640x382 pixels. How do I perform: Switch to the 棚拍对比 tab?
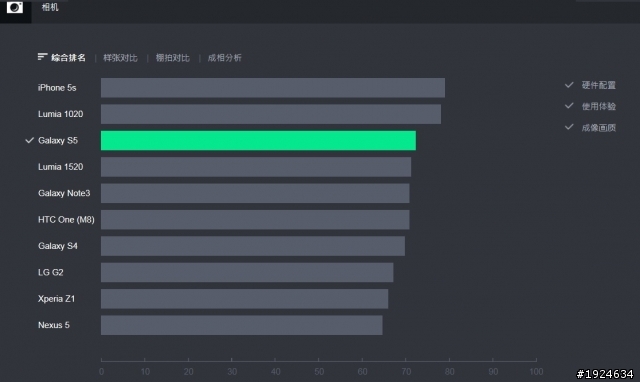pos(172,58)
